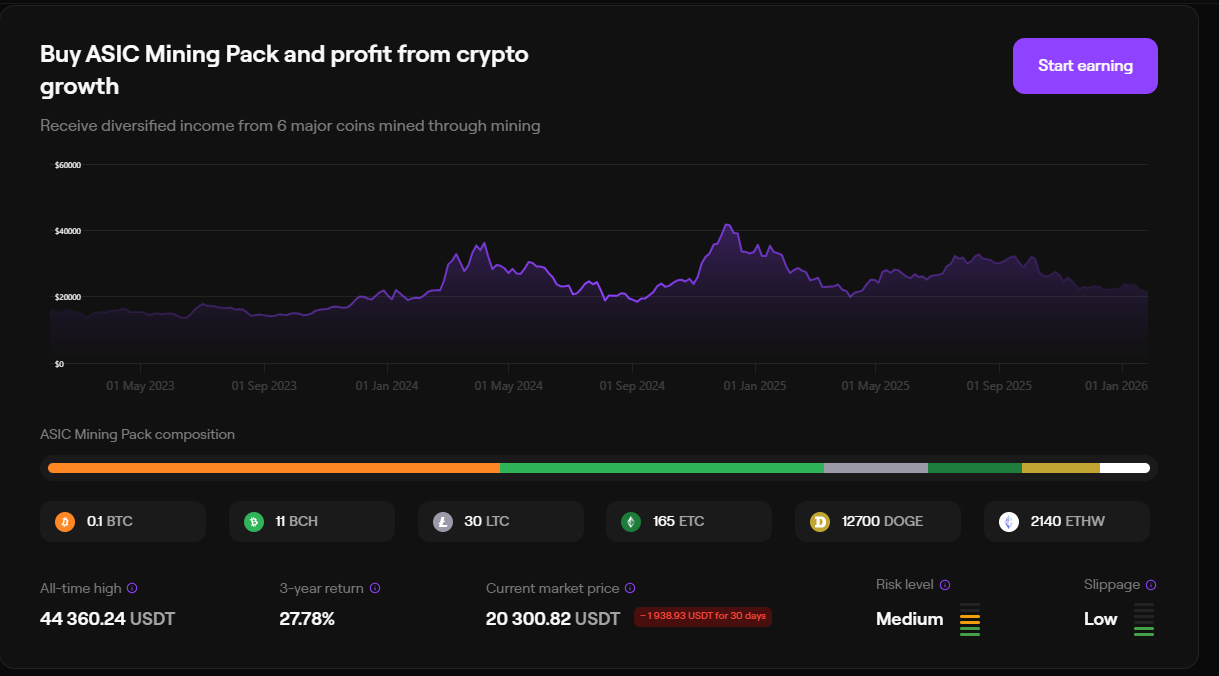
Task: Click the 01 Jan 2026 chart axis label
Action: point(1116,386)
